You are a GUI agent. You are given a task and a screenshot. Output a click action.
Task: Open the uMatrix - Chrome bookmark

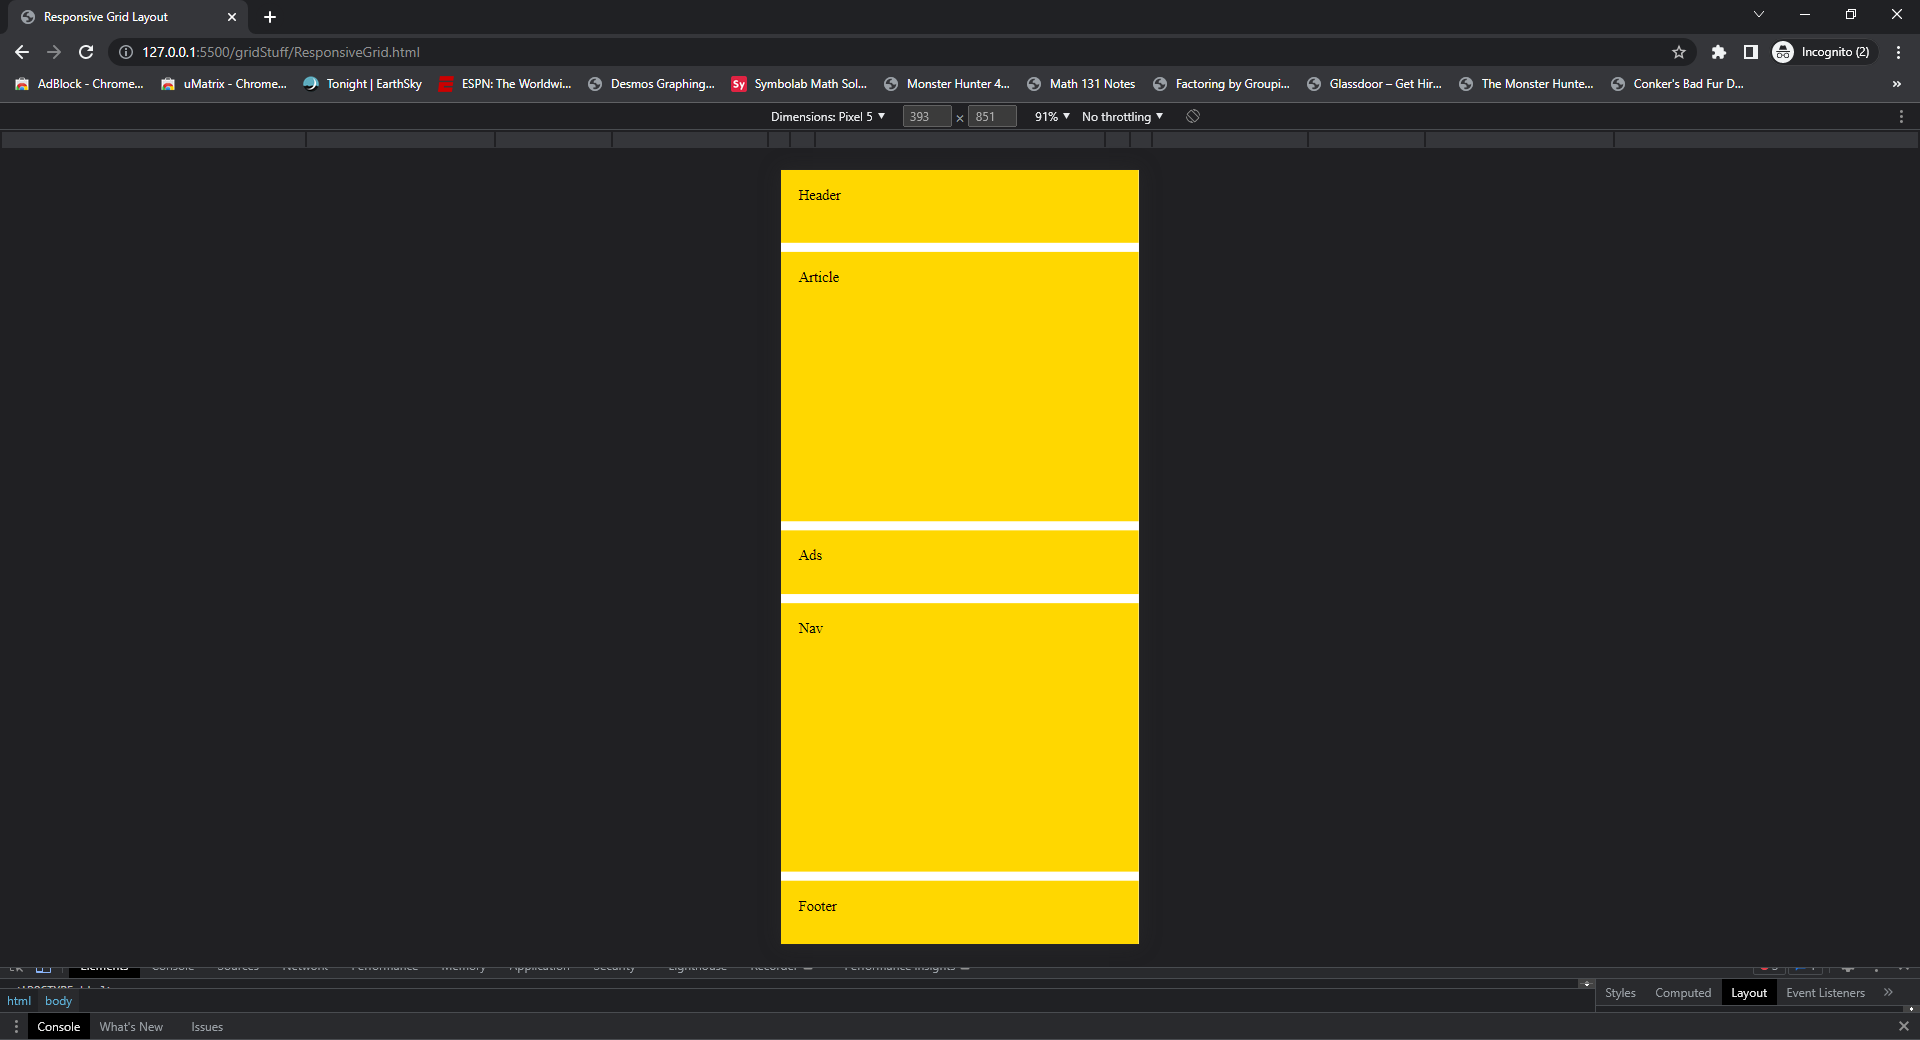224,84
